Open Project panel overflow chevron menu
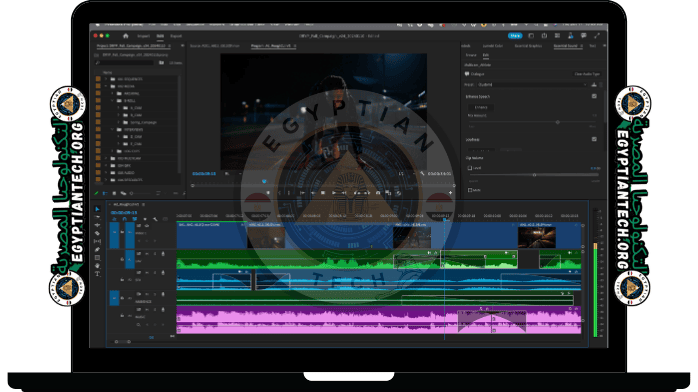698x392 pixels. [182, 46]
